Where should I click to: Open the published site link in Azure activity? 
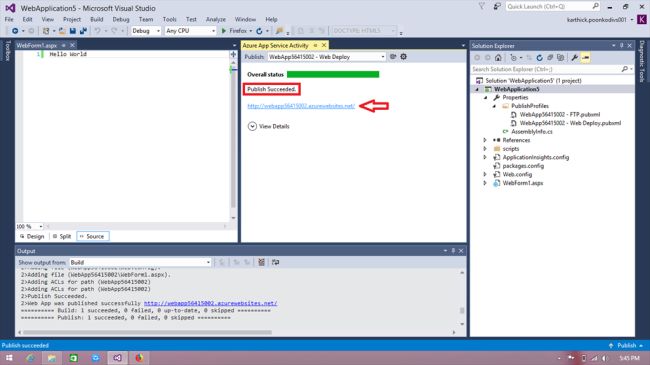(x=301, y=106)
